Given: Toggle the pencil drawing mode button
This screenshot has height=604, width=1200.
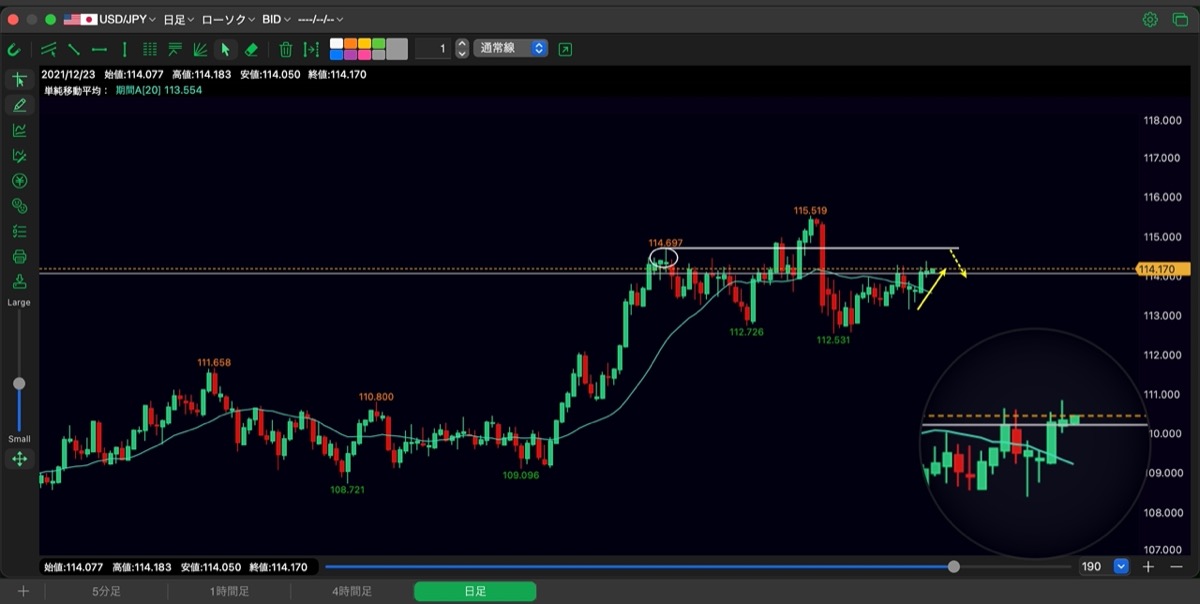Looking at the screenshot, I should tap(19, 105).
